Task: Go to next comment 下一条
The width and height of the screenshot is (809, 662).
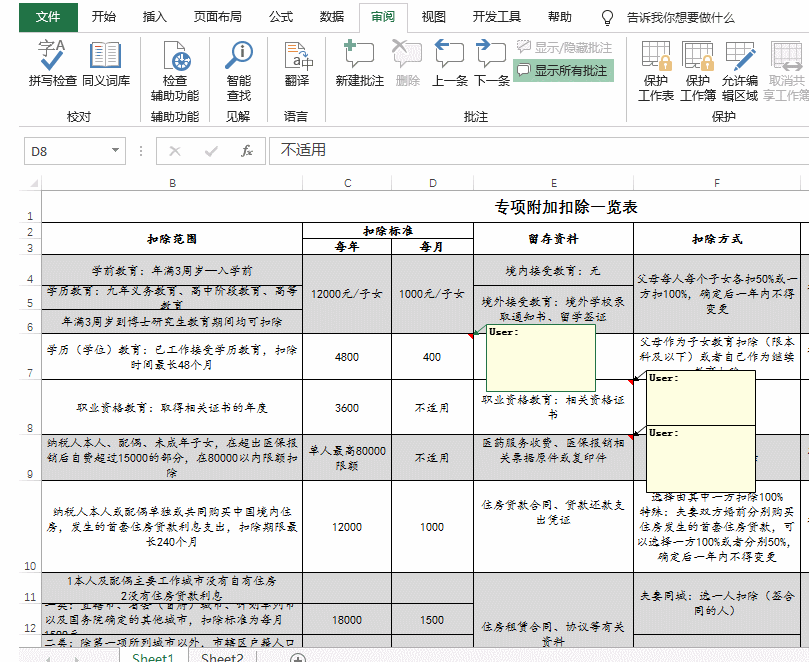Action: tap(491, 63)
